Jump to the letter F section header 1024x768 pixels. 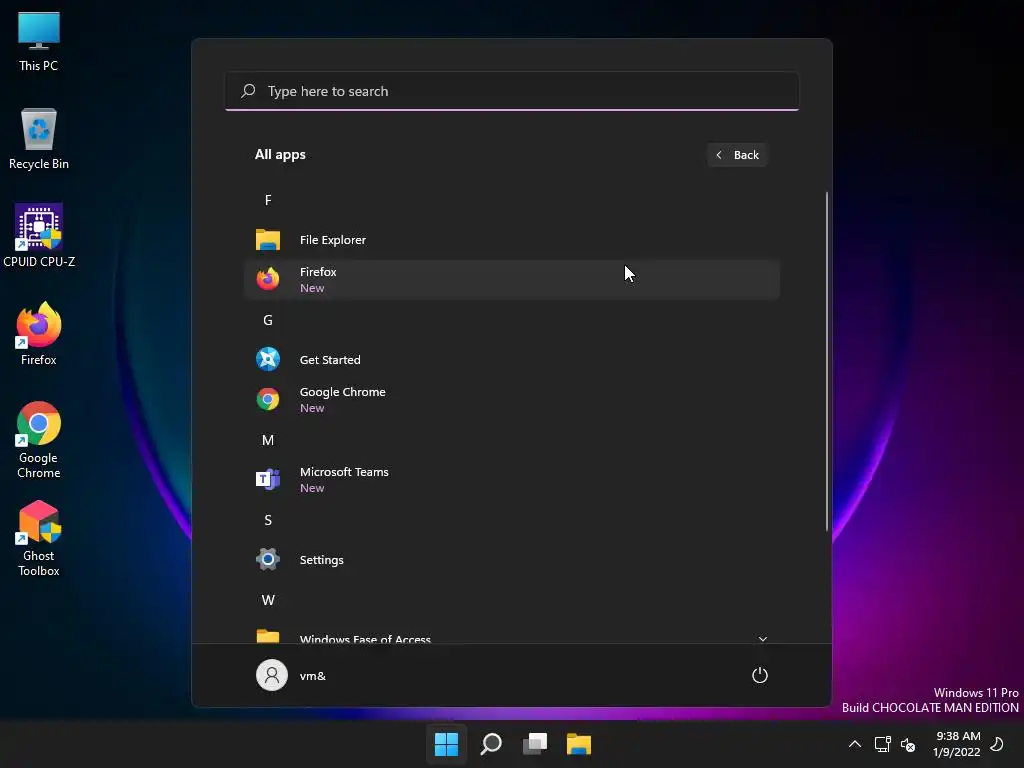[x=268, y=200]
